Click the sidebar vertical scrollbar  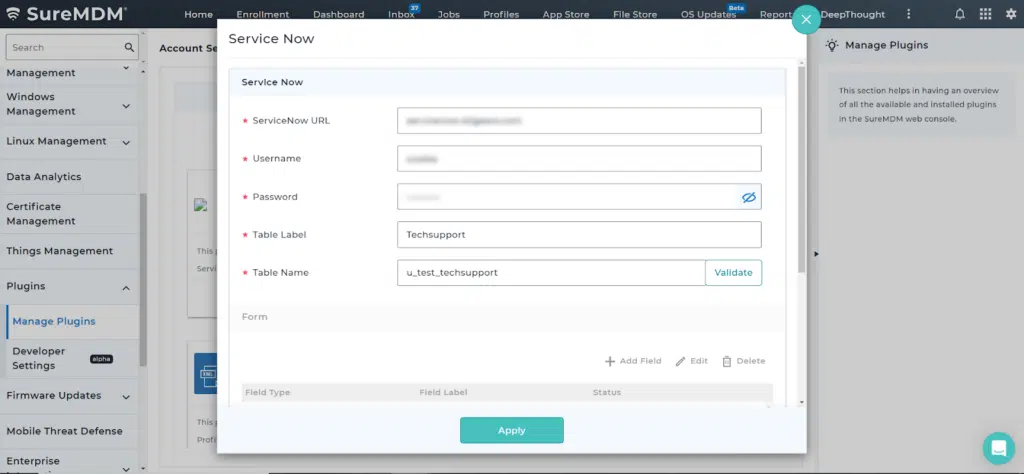tap(143, 279)
